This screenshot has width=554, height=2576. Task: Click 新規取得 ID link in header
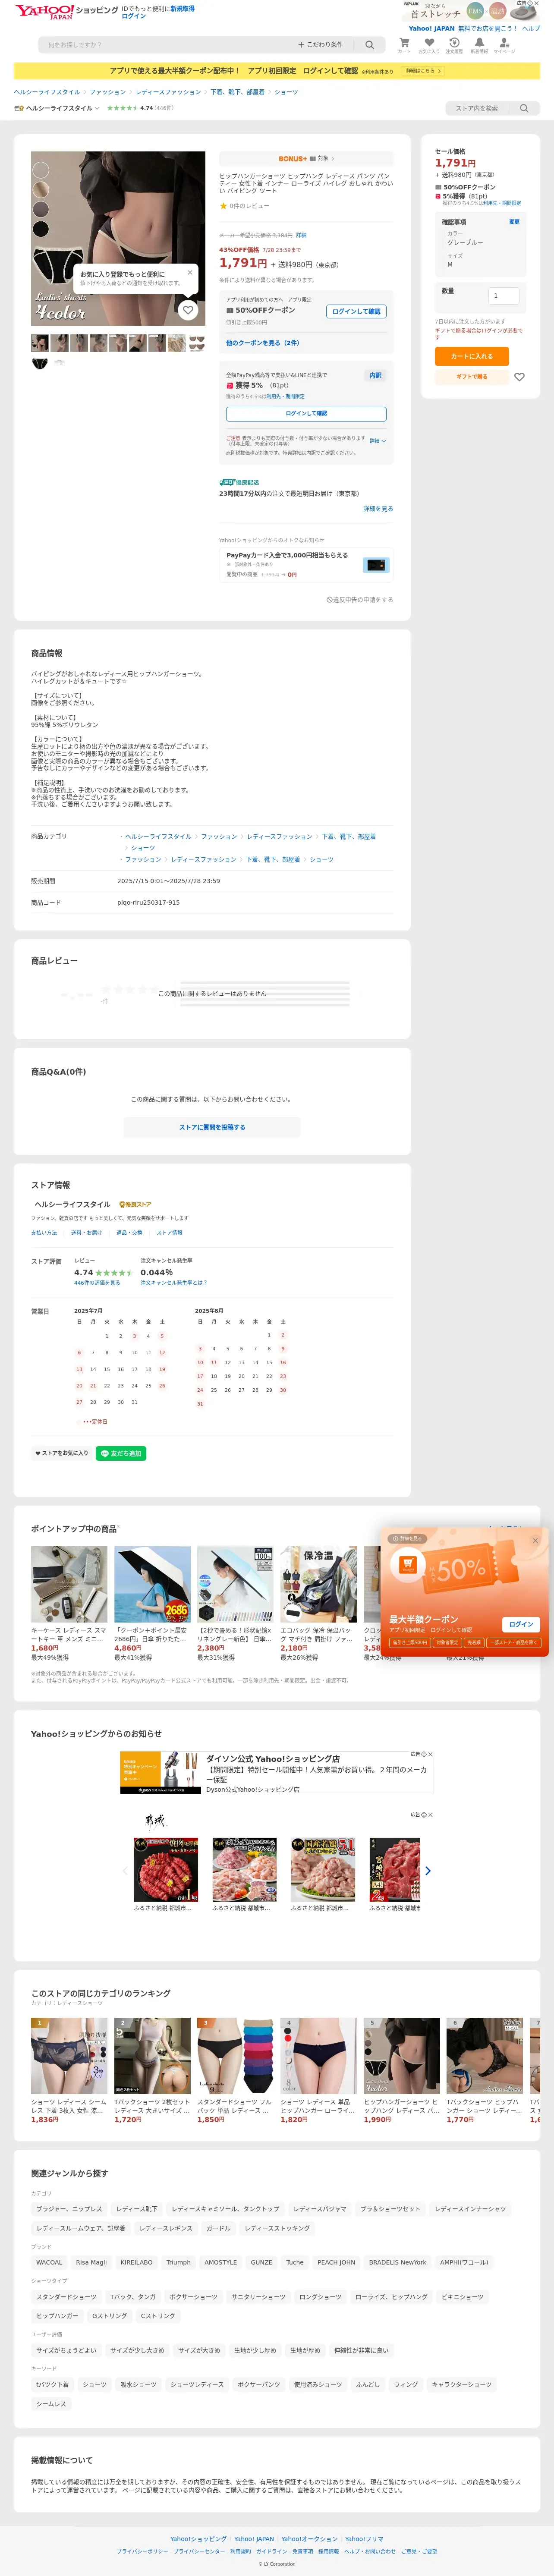182,8
